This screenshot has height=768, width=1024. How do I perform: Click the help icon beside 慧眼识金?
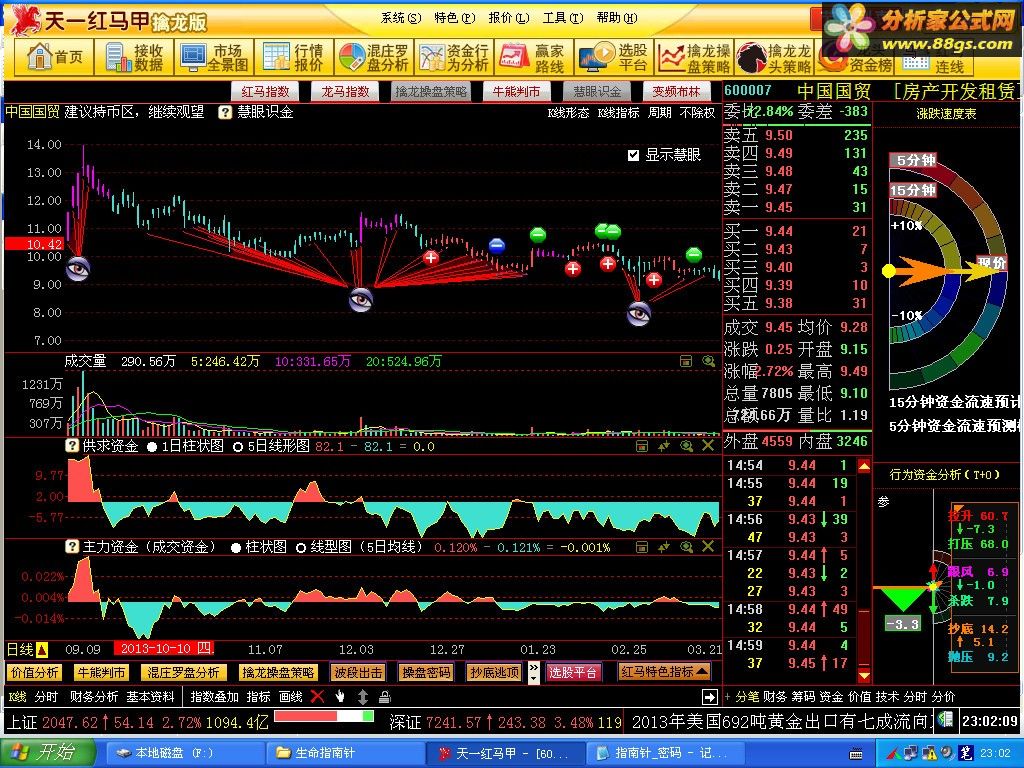(x=225, y=112)
